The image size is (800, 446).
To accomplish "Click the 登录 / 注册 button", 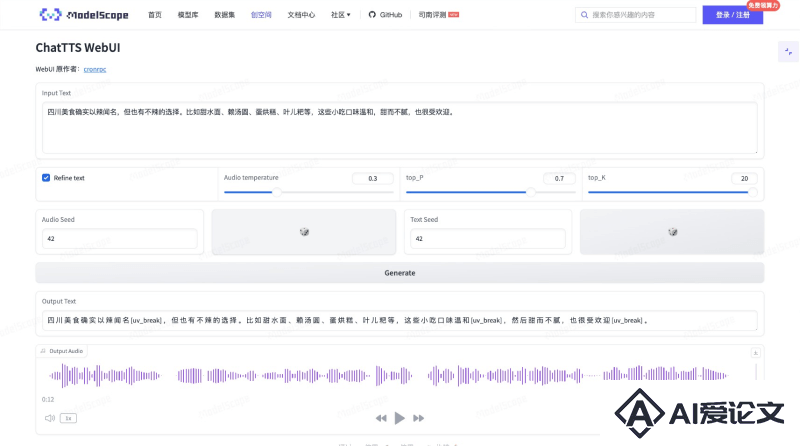I will click(x=733, y=15).
